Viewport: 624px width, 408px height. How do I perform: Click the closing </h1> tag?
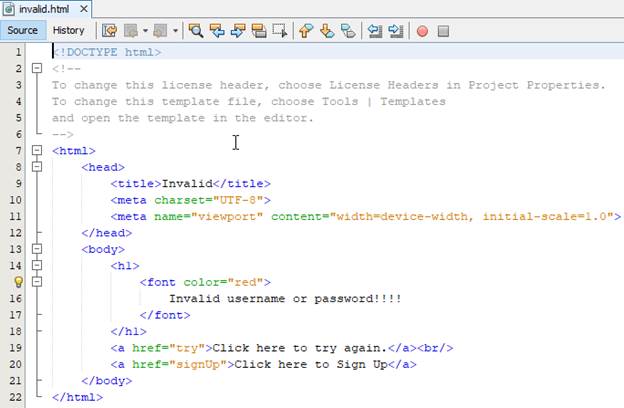pyautogui.click(x=129, y=332)
